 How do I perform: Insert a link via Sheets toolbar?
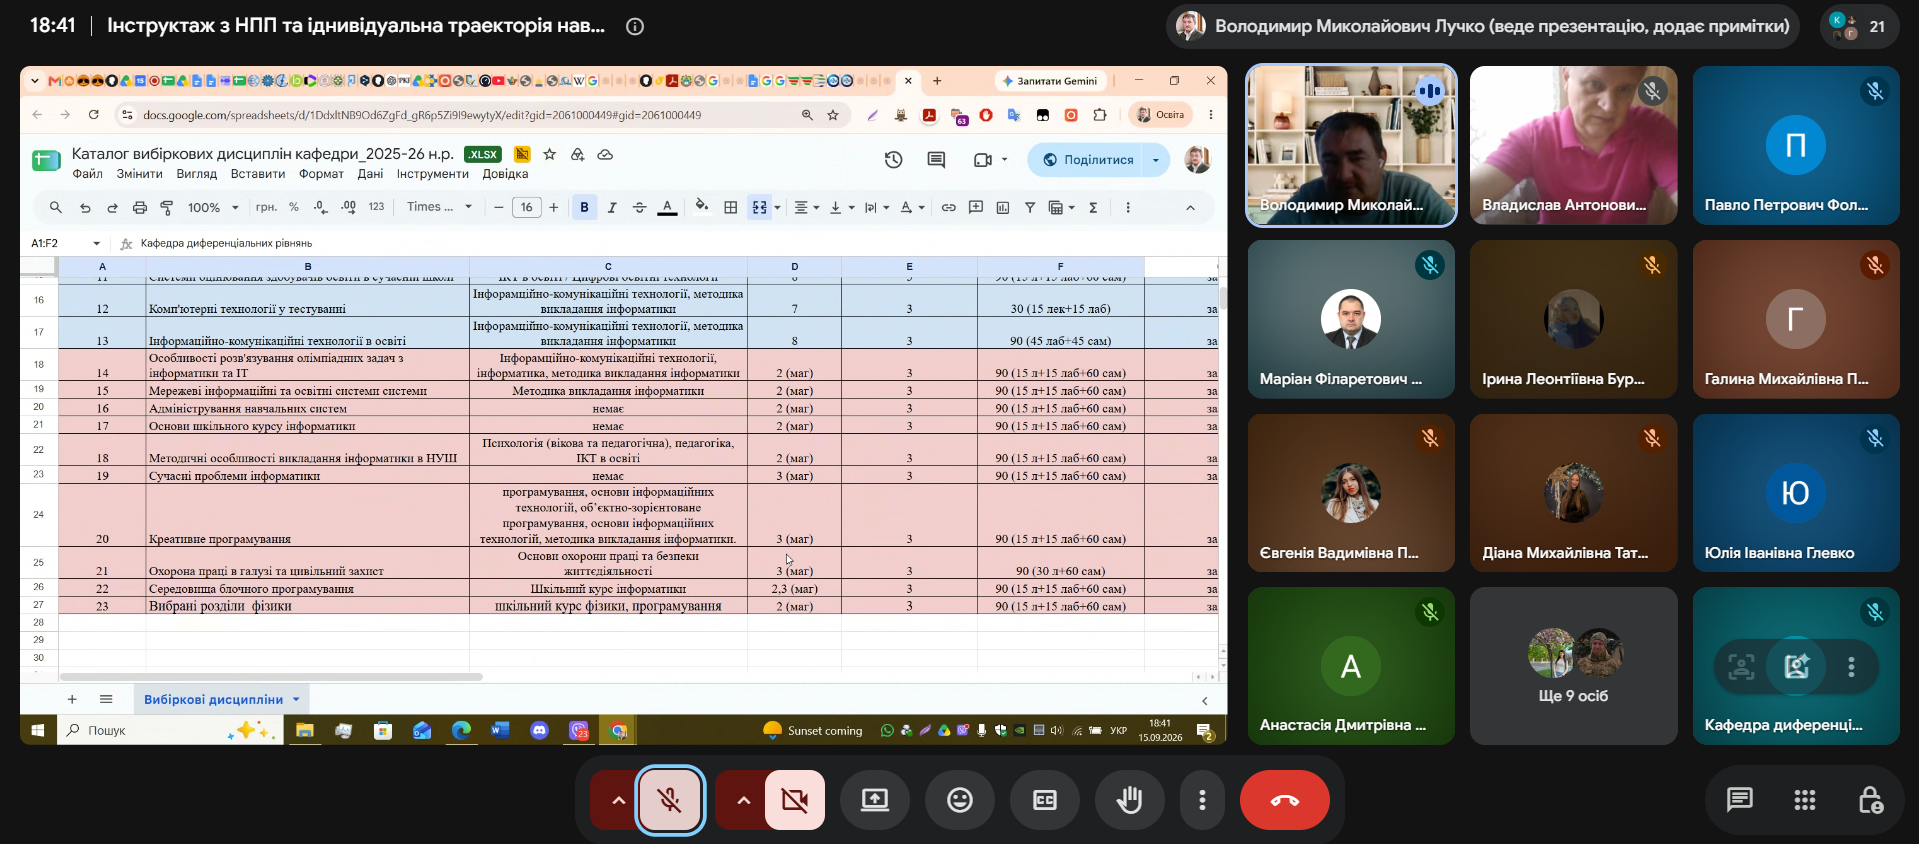[949, 208]
